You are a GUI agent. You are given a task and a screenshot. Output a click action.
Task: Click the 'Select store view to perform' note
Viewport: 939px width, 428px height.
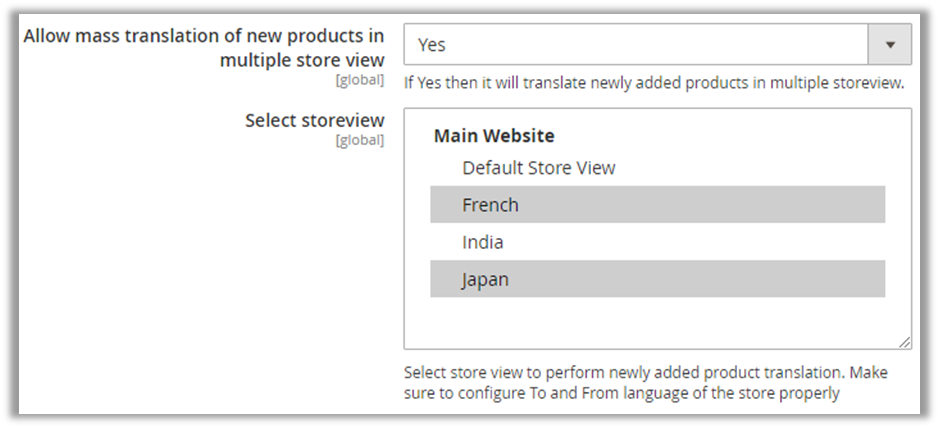(645, 373)
